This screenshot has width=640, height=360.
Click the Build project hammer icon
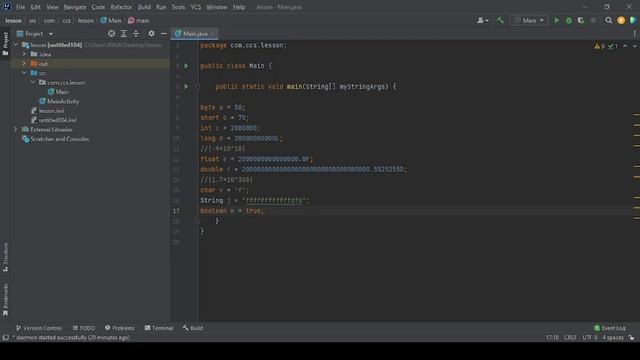click(x=500, y=20)
